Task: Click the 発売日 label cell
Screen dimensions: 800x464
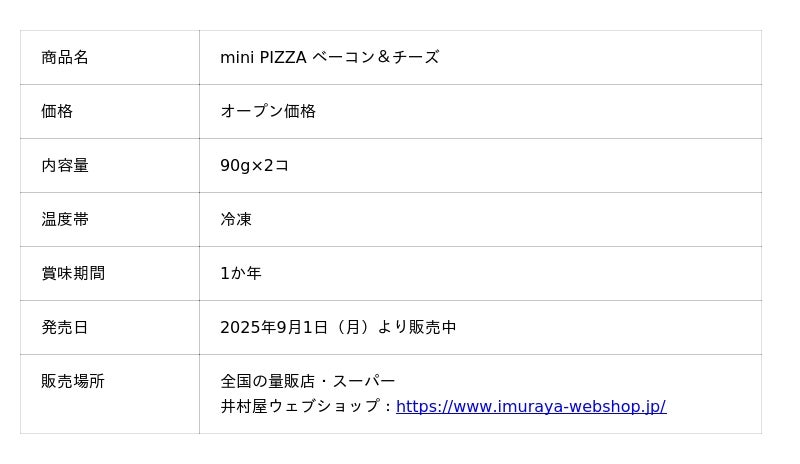Action: tap(65, 327)
